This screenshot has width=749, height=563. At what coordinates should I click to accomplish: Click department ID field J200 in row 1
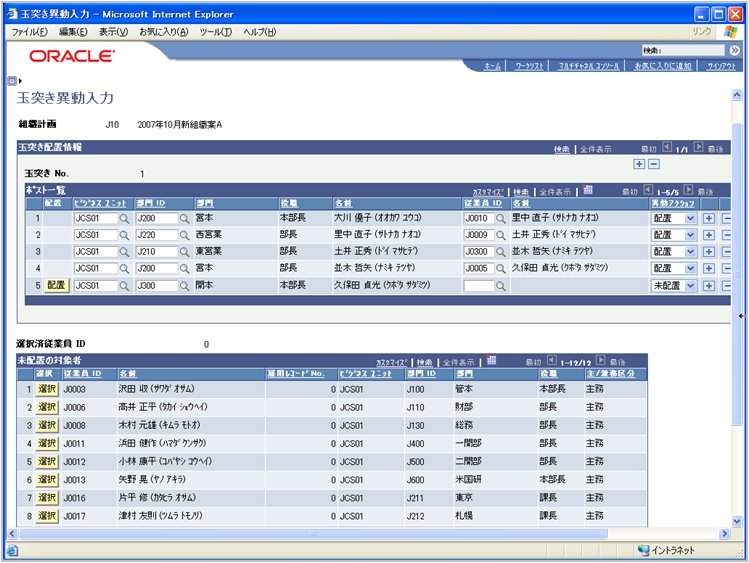(157, 219)
